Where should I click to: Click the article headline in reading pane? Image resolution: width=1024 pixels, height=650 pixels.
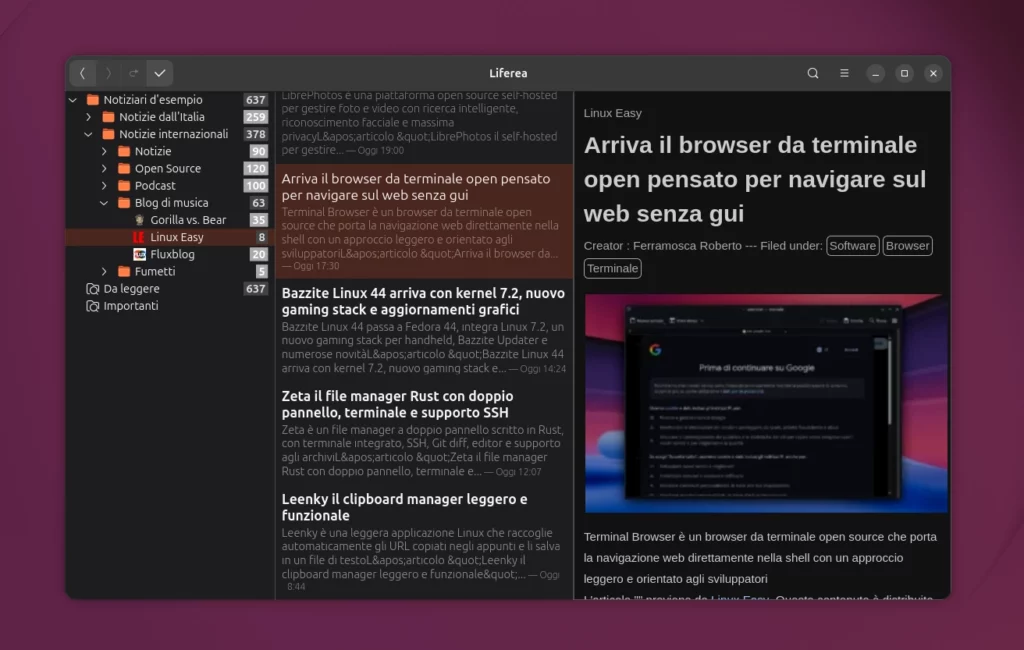[x=755, y=179]
